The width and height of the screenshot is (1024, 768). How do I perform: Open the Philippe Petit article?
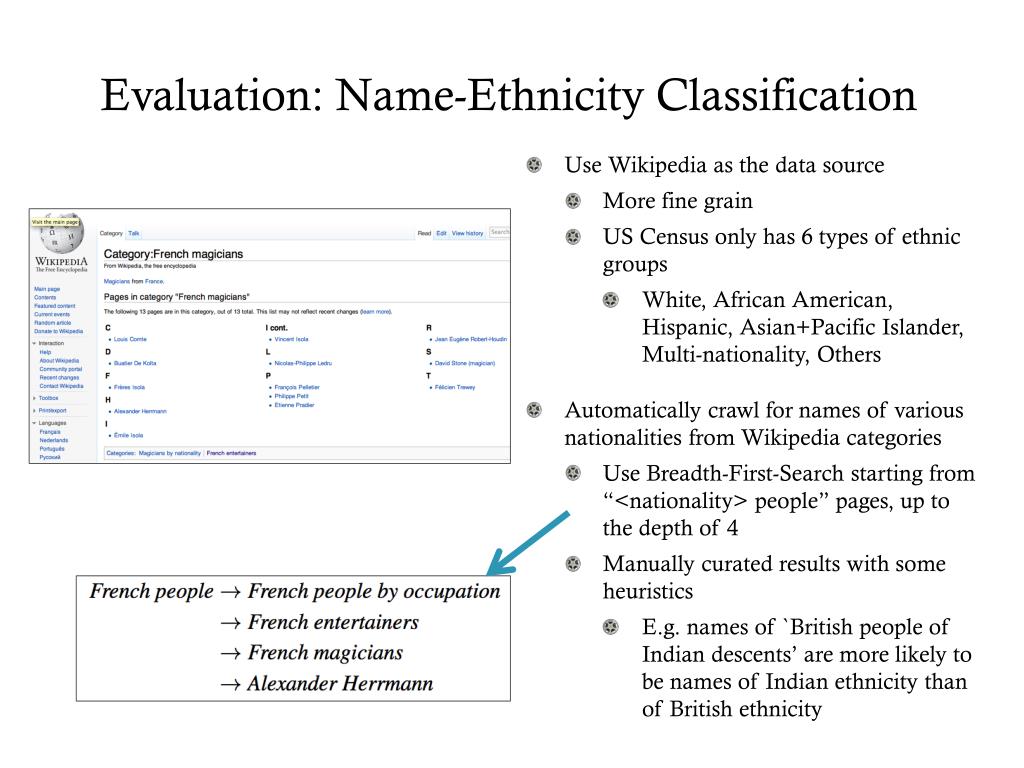point(291,396)
